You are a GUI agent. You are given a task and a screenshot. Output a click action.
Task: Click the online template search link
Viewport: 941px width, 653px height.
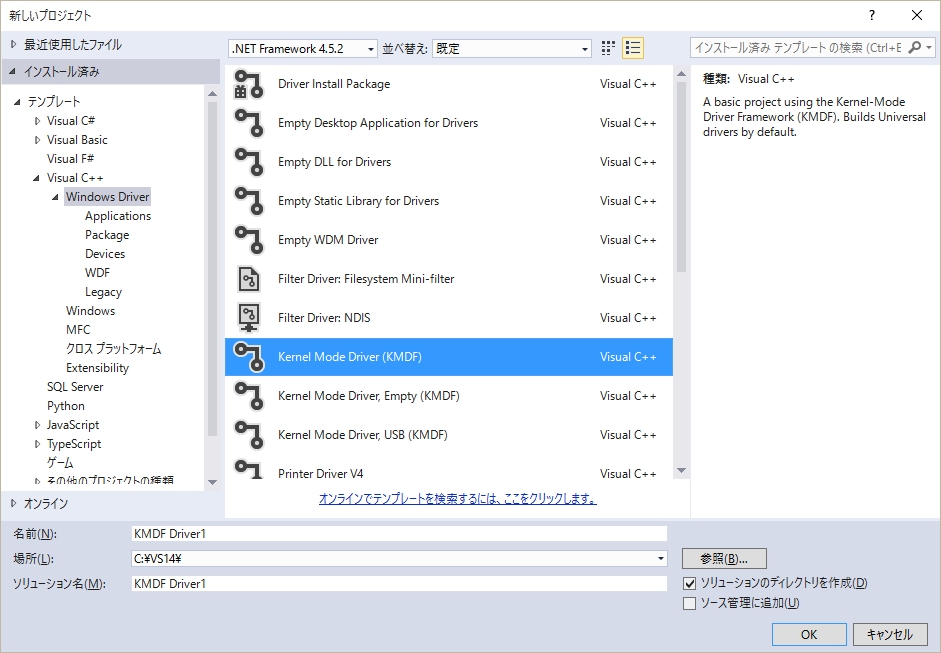457,498
